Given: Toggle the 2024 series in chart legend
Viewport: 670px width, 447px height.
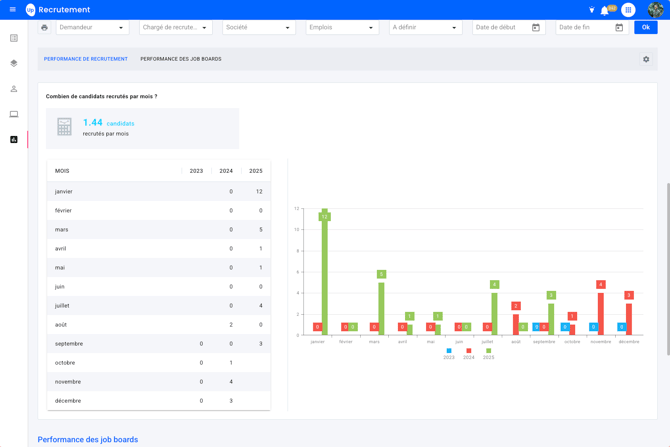Looking at the screenshot, I should [x=468, y=353].
